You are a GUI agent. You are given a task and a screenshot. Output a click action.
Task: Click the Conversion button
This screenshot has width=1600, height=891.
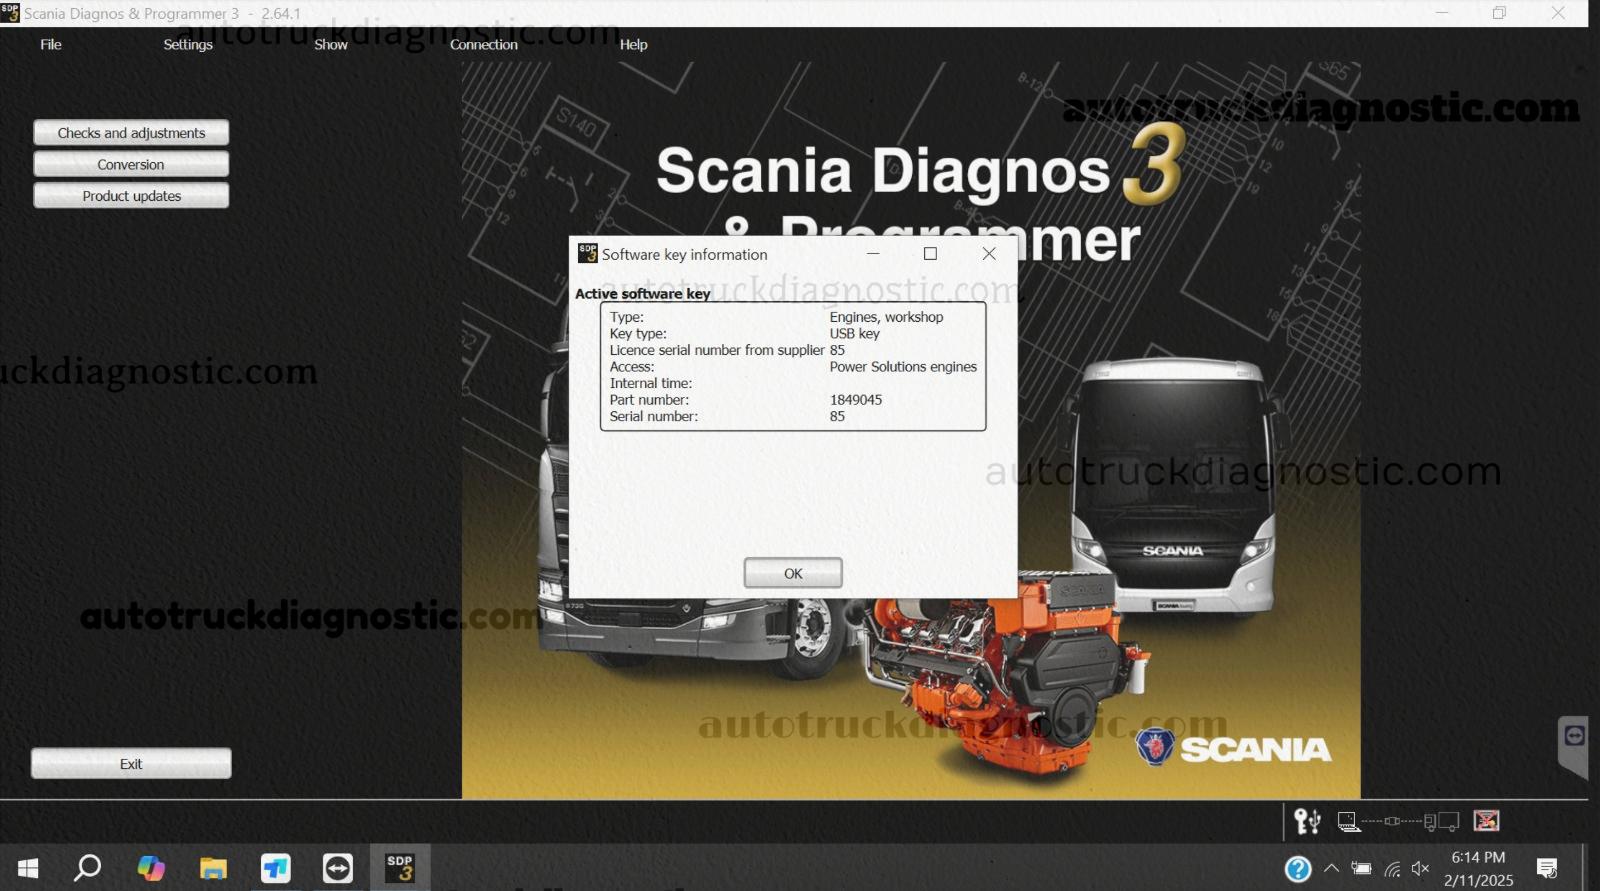(131, 164)
